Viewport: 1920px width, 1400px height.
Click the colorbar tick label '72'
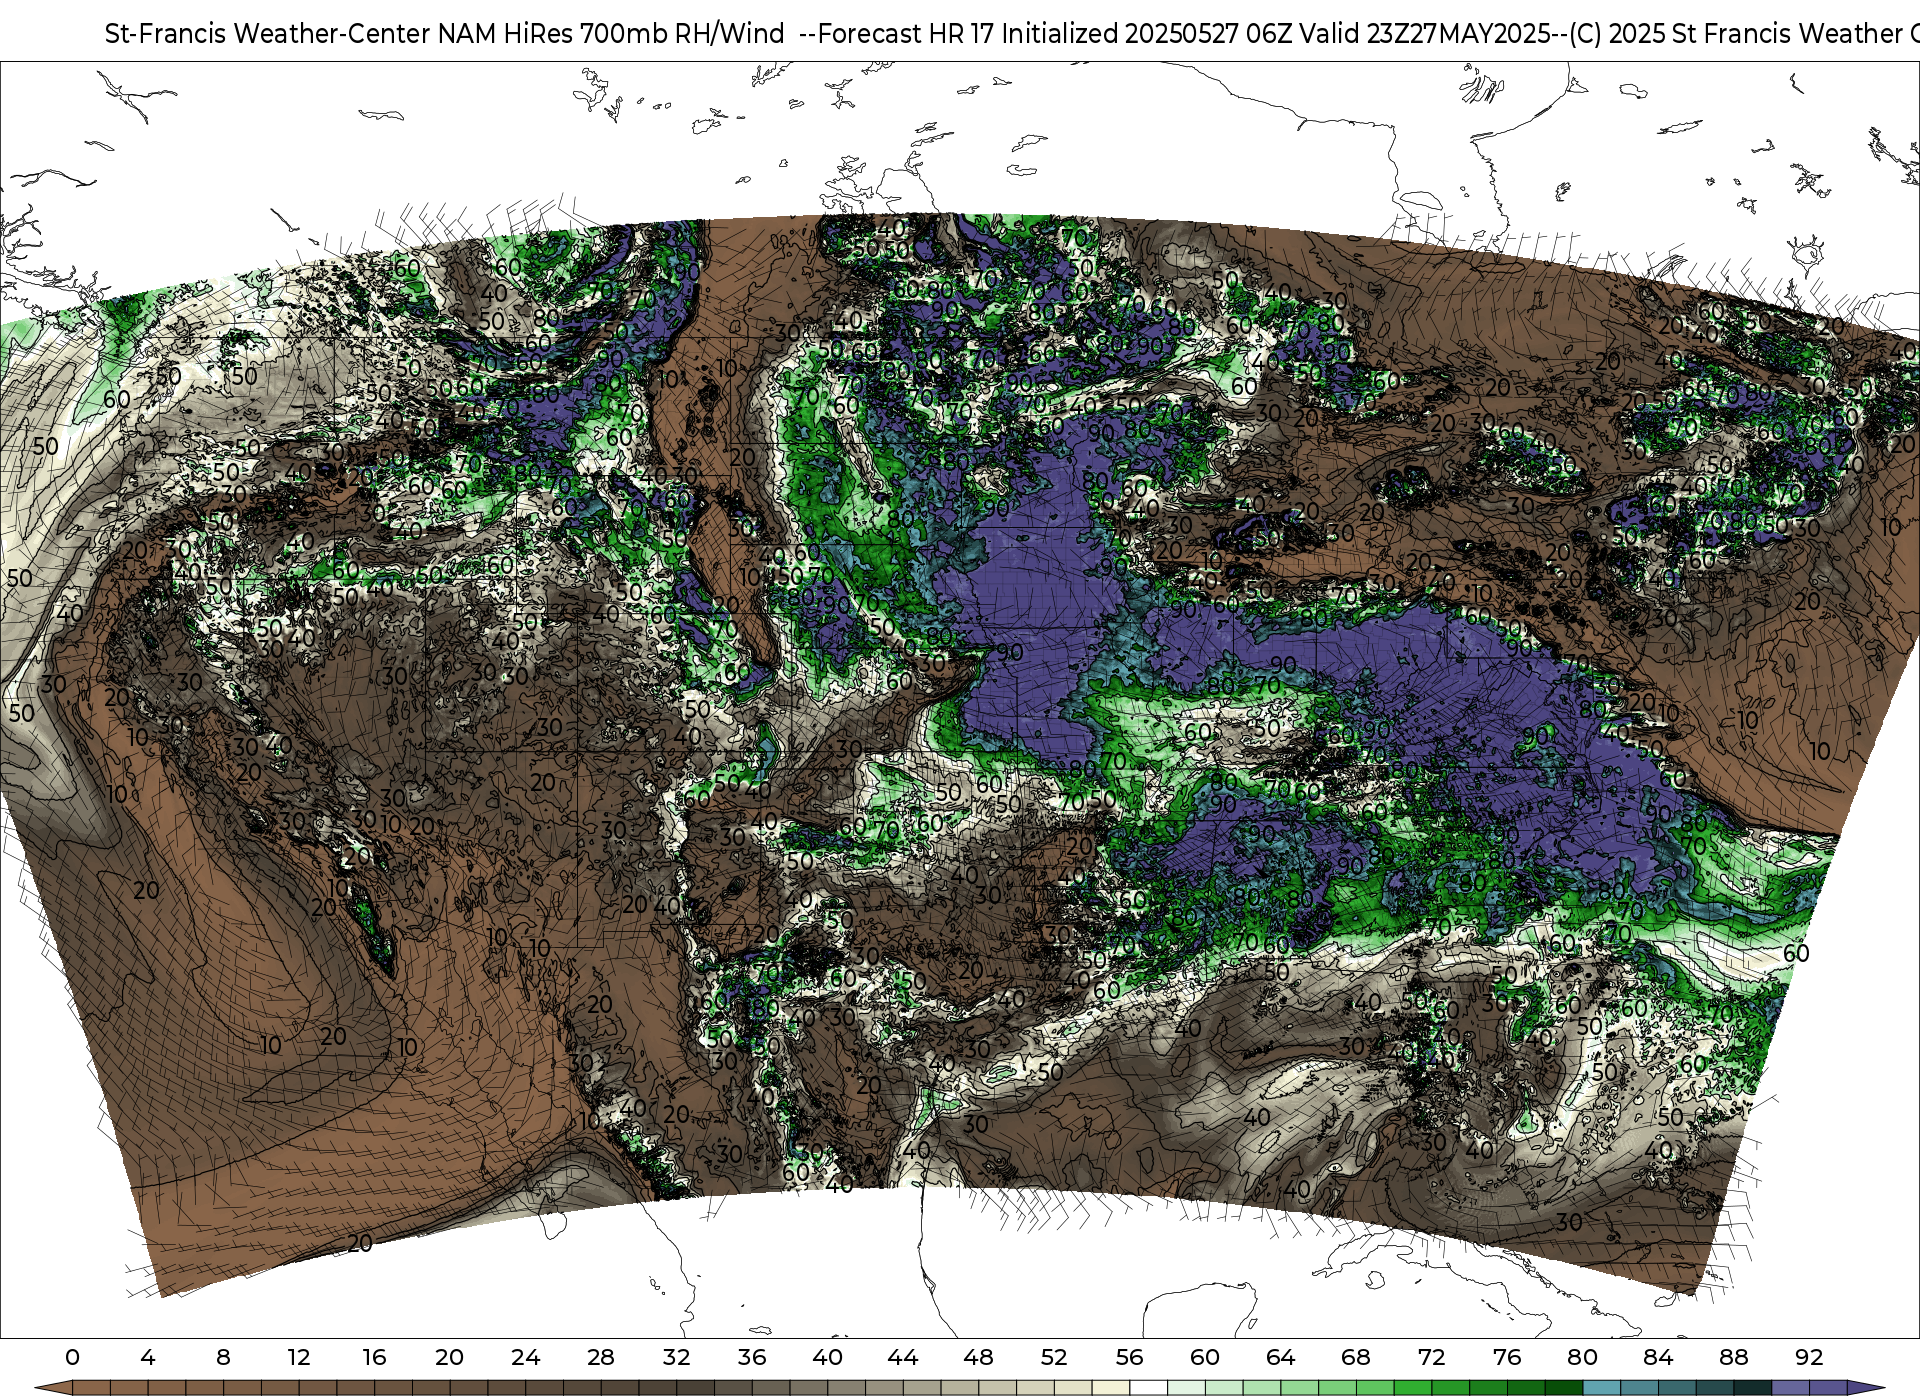pos(1431,1357)
